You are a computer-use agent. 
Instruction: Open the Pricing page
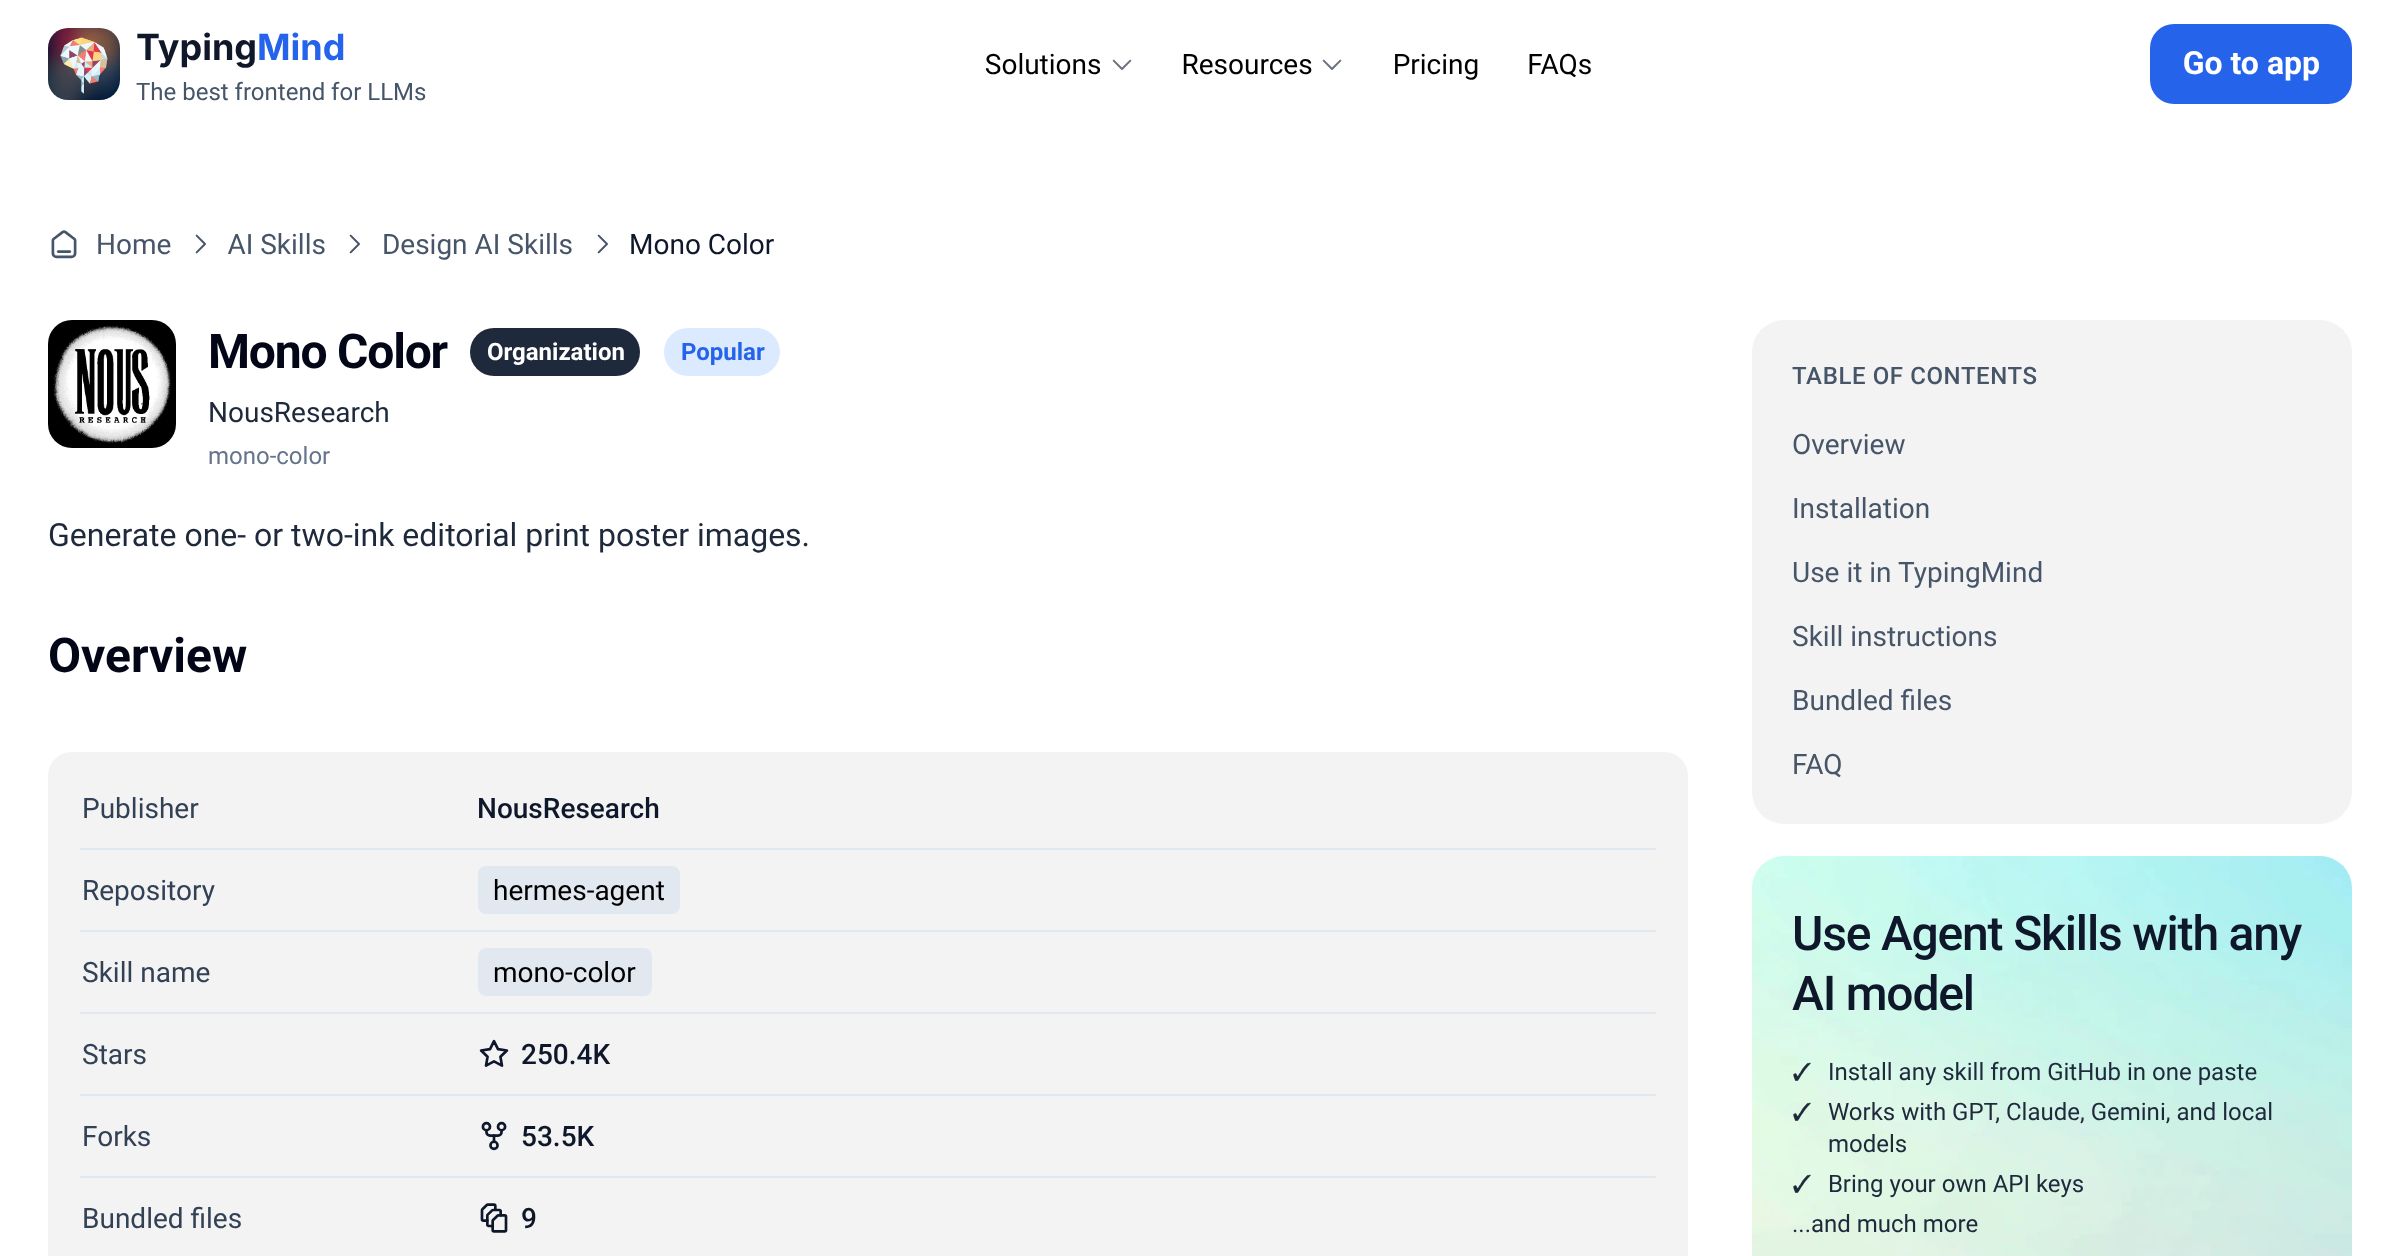[x=1435, y=65]
